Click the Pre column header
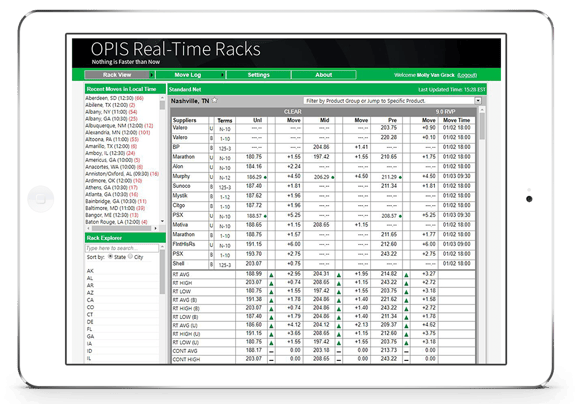Image resolution: width=575 pixels, height=404 pixels. click(392, 120)
